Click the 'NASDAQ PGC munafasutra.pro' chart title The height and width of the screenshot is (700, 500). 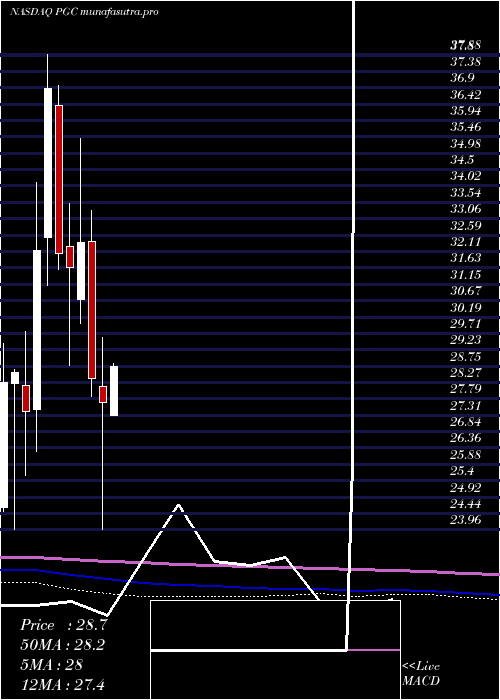pos(84,12)
